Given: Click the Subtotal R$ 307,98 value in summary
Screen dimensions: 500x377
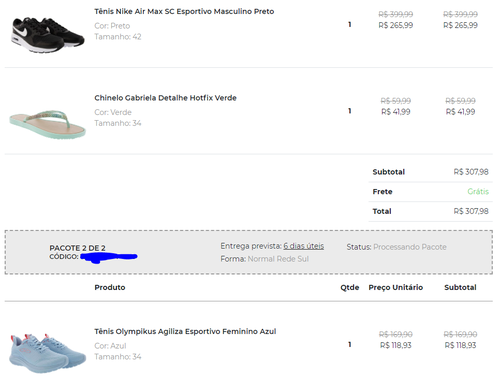Looking at the screenshot, I should pyautogui.click(x=471, y=172).
